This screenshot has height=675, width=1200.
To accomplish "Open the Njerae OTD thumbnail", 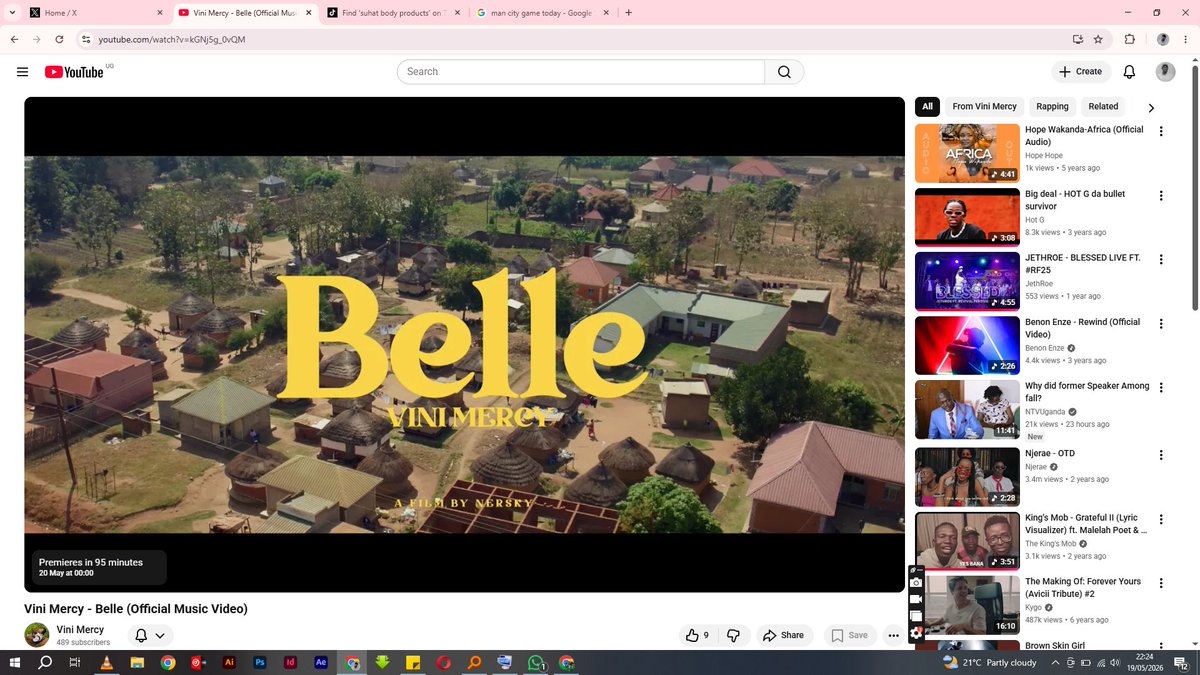I will 967,477.
